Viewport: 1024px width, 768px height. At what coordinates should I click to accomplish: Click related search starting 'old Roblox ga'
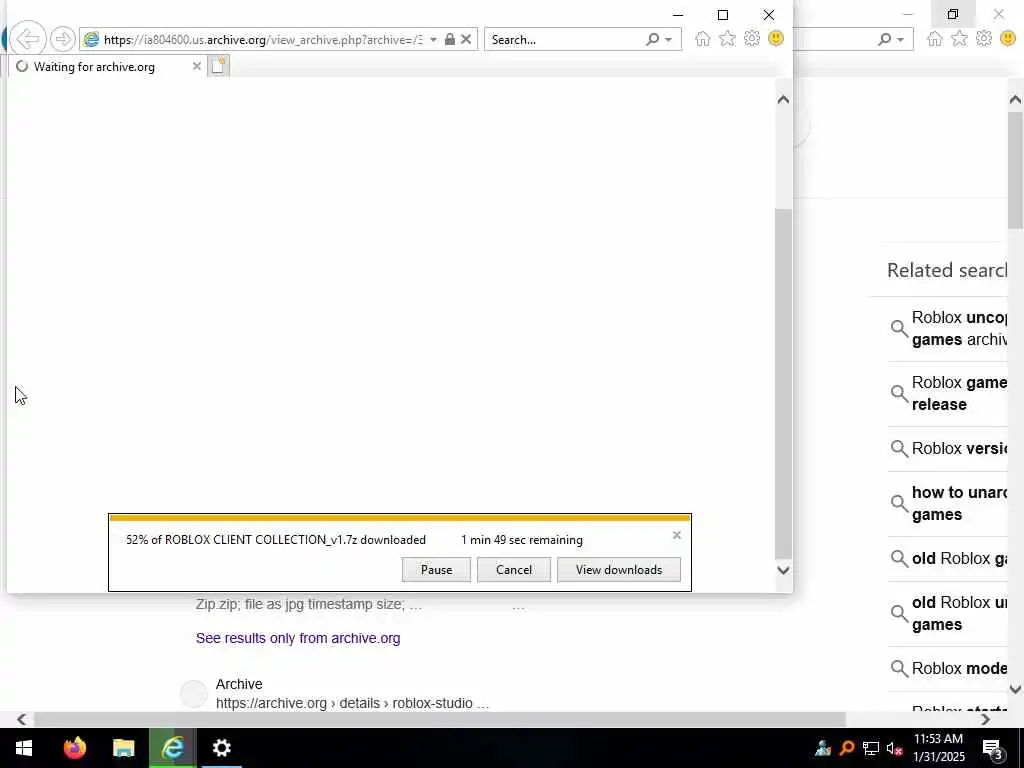click(959, 558)
